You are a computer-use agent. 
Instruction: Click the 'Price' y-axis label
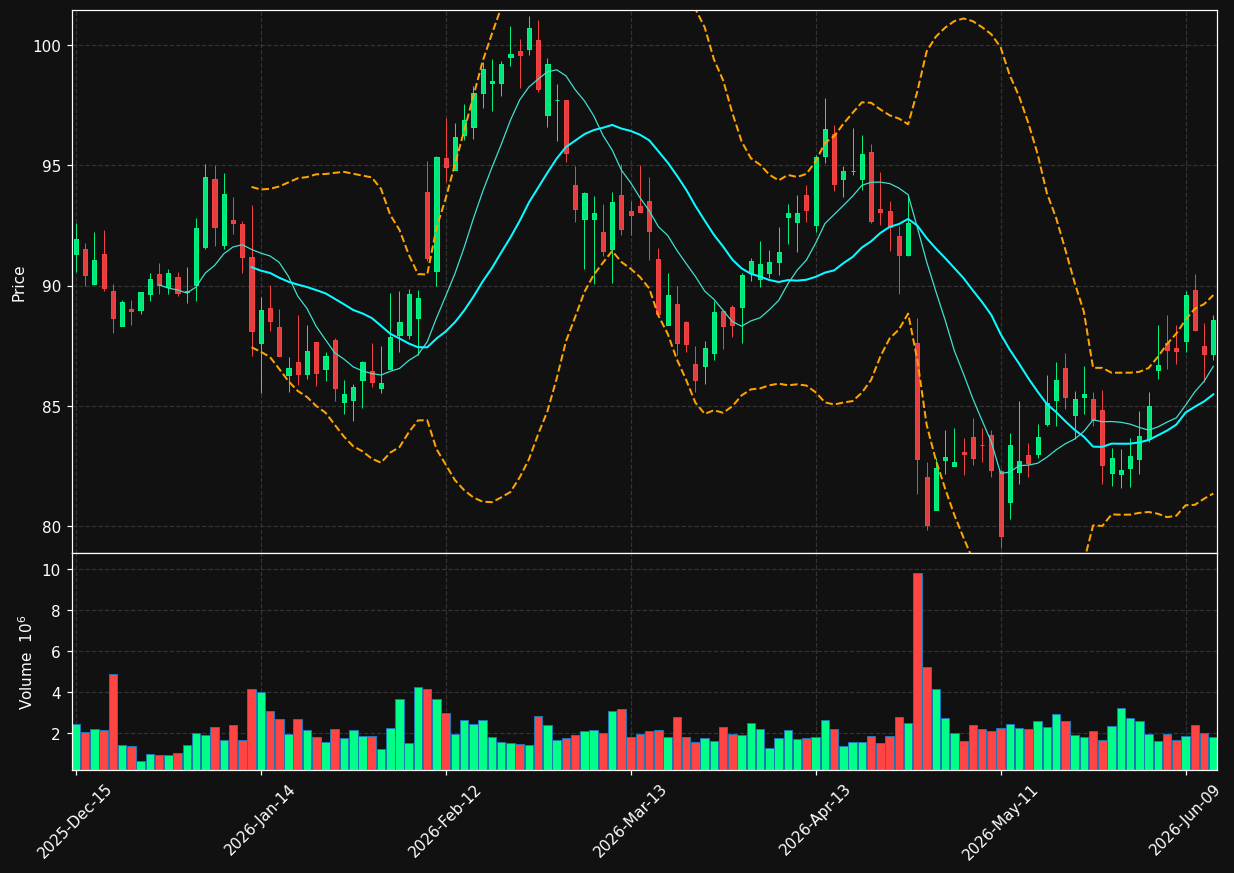pyautogui.click(x=19, y=283)
